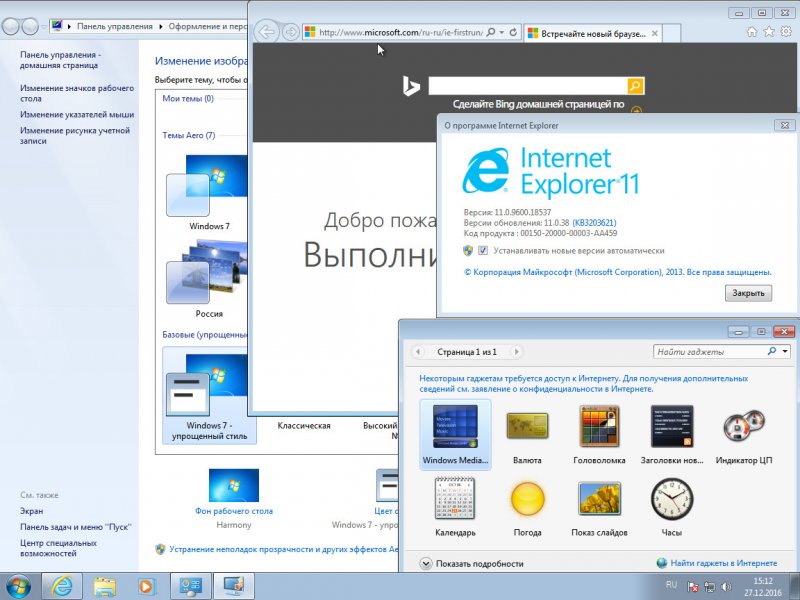Open the IE Favorites star
Screen dimensions: 800x600
769,32
